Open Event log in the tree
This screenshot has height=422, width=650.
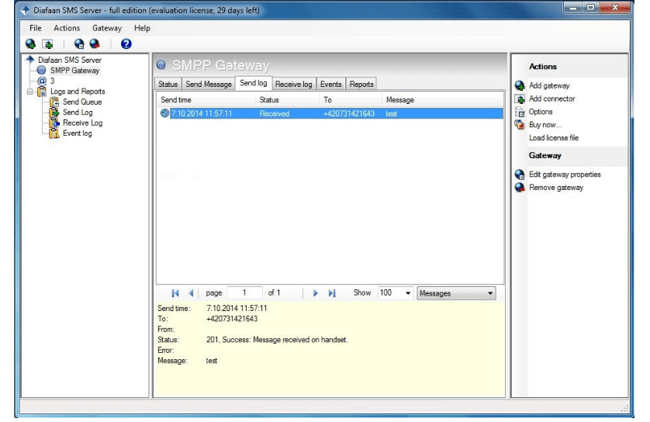point(77,133)
